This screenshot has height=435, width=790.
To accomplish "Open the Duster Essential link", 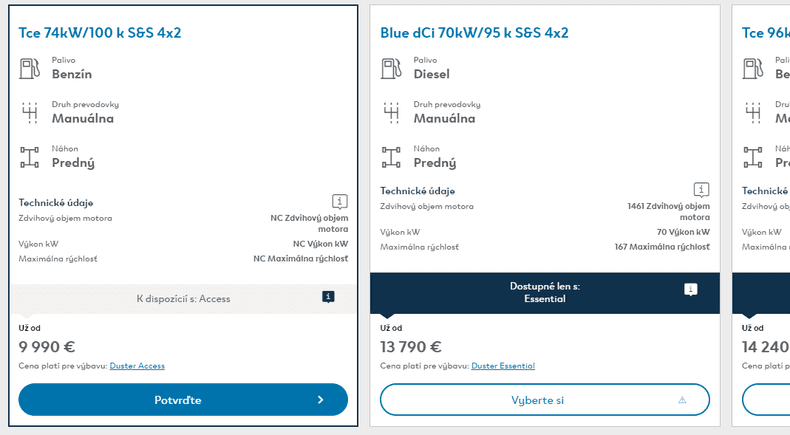I will 502,366.
